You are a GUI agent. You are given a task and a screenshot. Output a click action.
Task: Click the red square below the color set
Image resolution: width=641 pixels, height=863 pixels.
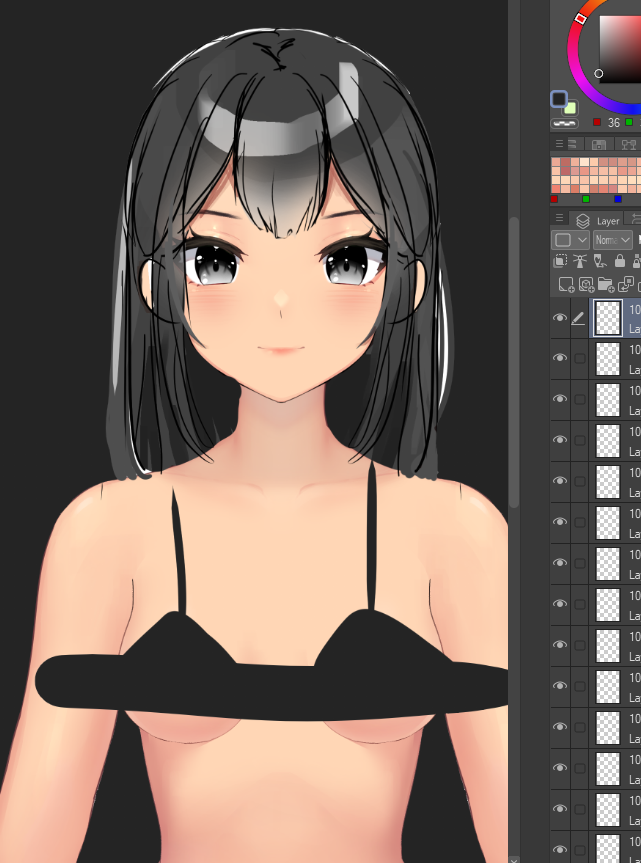click(x=554, y=199)
